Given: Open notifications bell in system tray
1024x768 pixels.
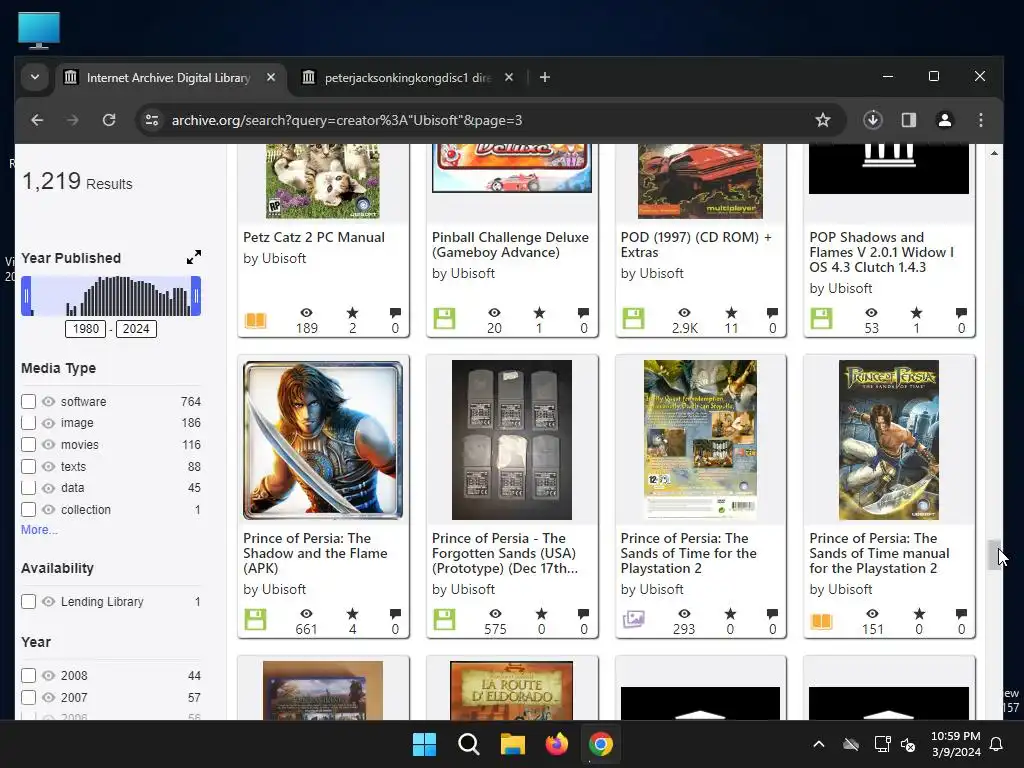Looking at the screenshot, I should [x=996, y=744].
